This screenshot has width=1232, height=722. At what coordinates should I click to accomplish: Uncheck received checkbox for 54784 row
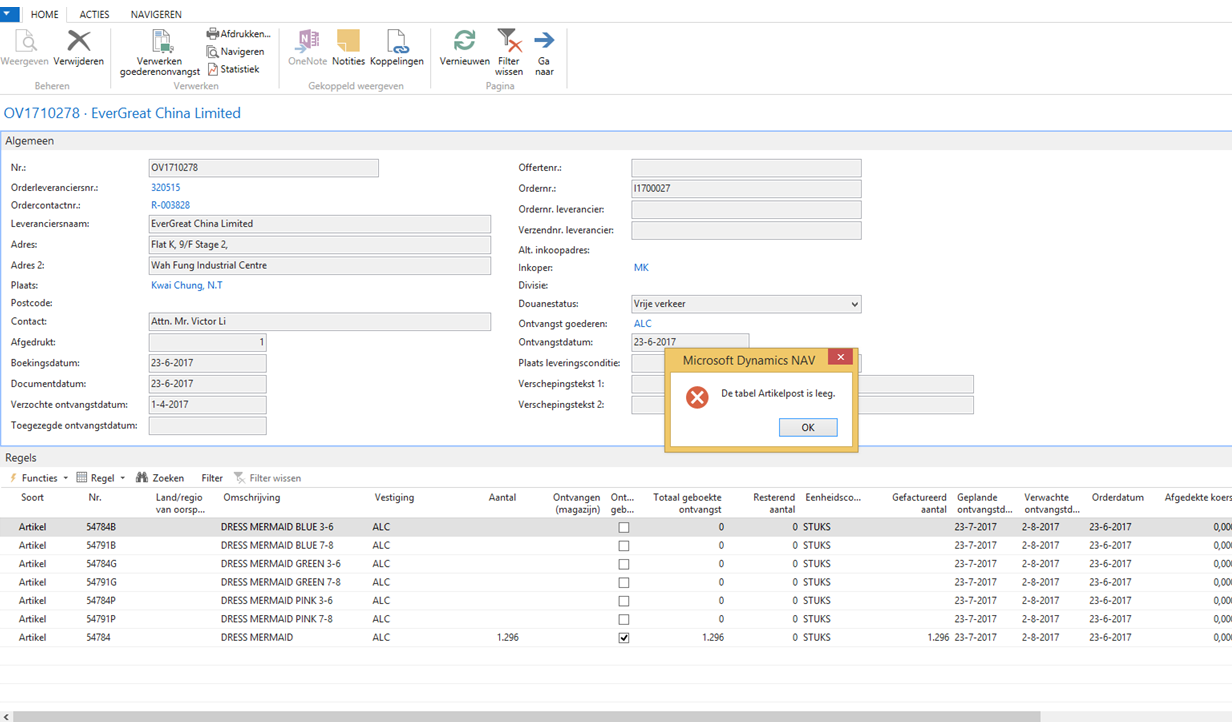(624, 638)
